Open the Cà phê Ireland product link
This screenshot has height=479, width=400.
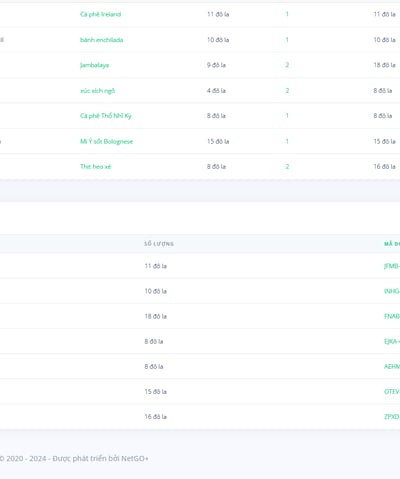(x=100, y=14)
